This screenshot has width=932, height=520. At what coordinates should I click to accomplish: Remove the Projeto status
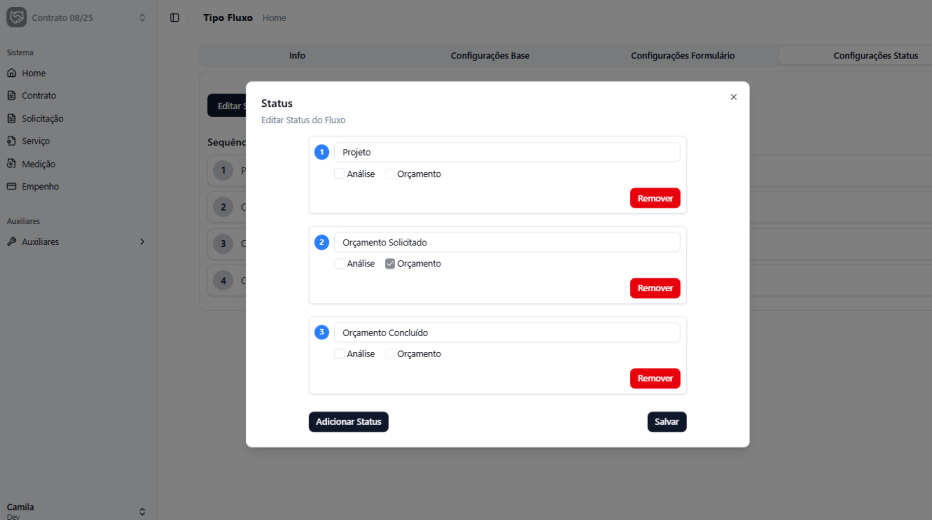coord(655,198)
